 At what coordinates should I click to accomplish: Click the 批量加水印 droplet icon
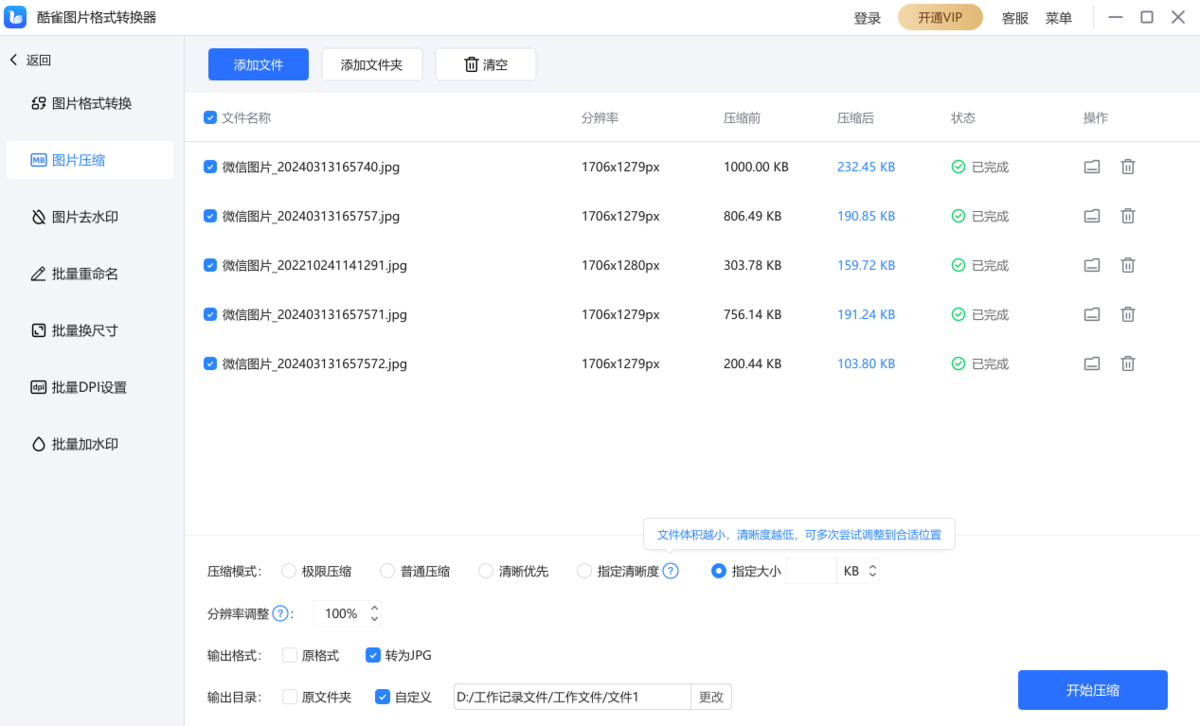coord(39,444)
